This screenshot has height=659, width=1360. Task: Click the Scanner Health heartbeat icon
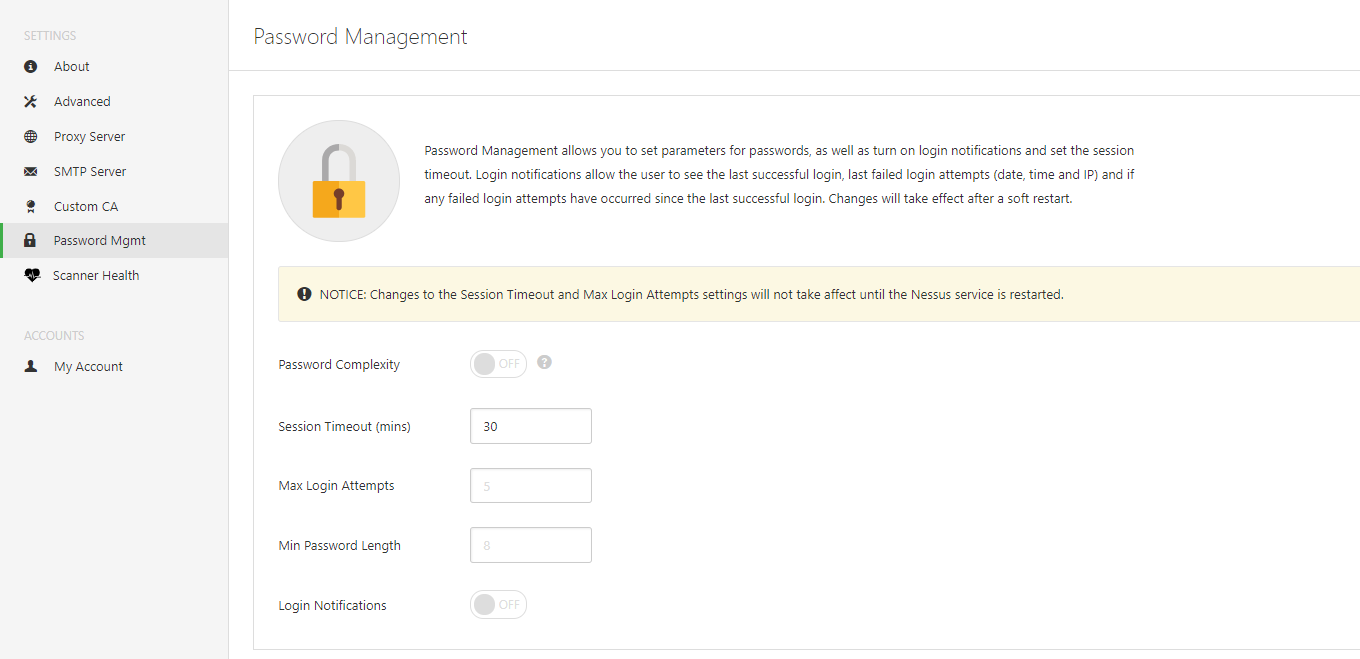coord(32,275)
